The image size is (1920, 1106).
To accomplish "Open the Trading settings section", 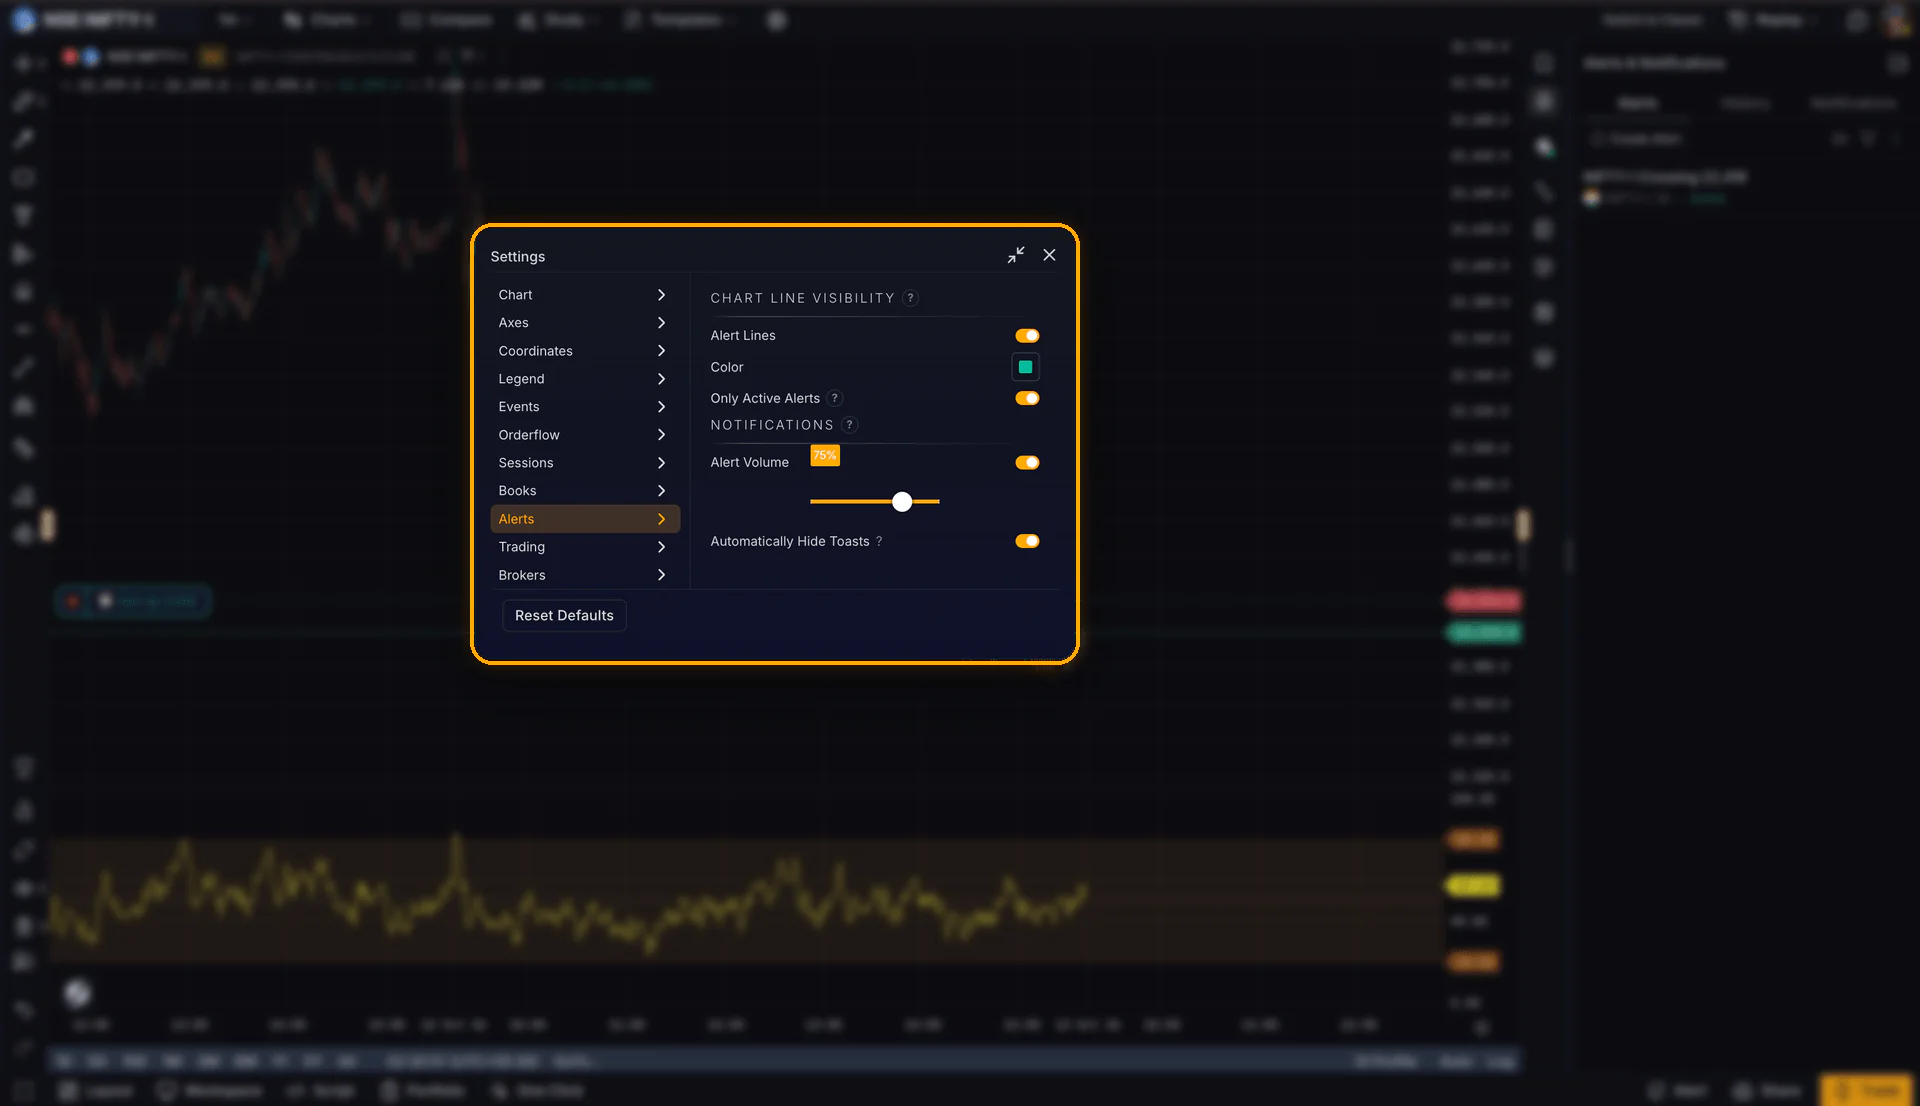I will [585, 547].
